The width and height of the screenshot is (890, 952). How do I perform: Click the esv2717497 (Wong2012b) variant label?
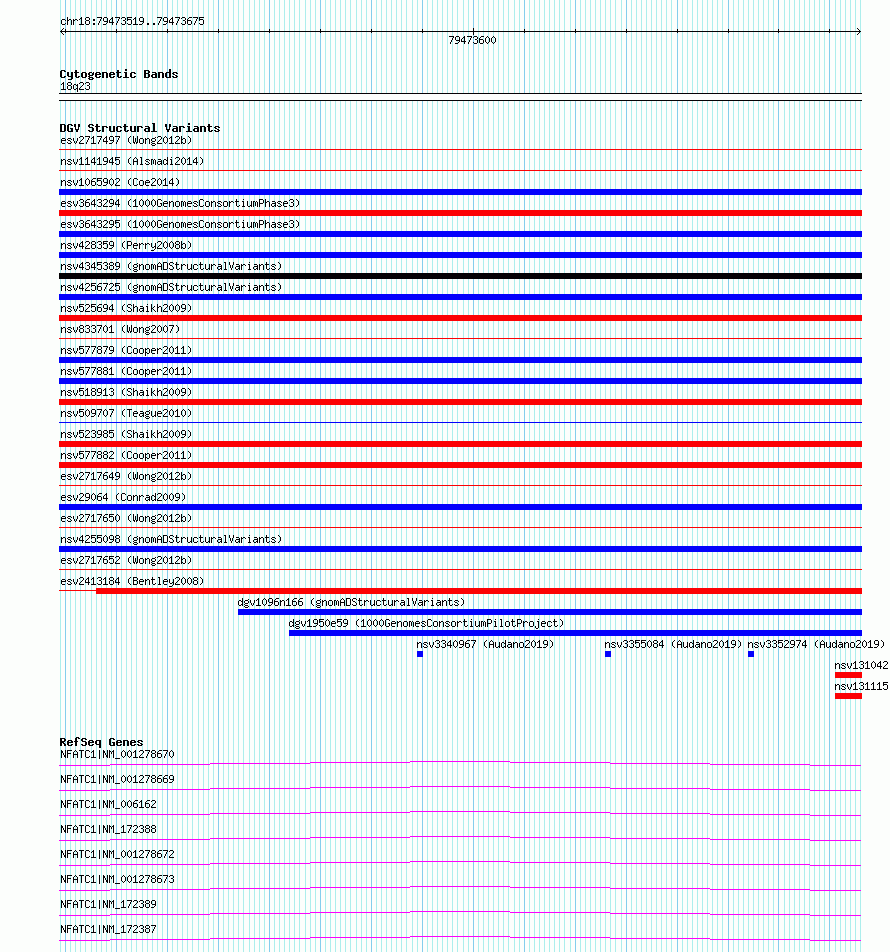126,140
